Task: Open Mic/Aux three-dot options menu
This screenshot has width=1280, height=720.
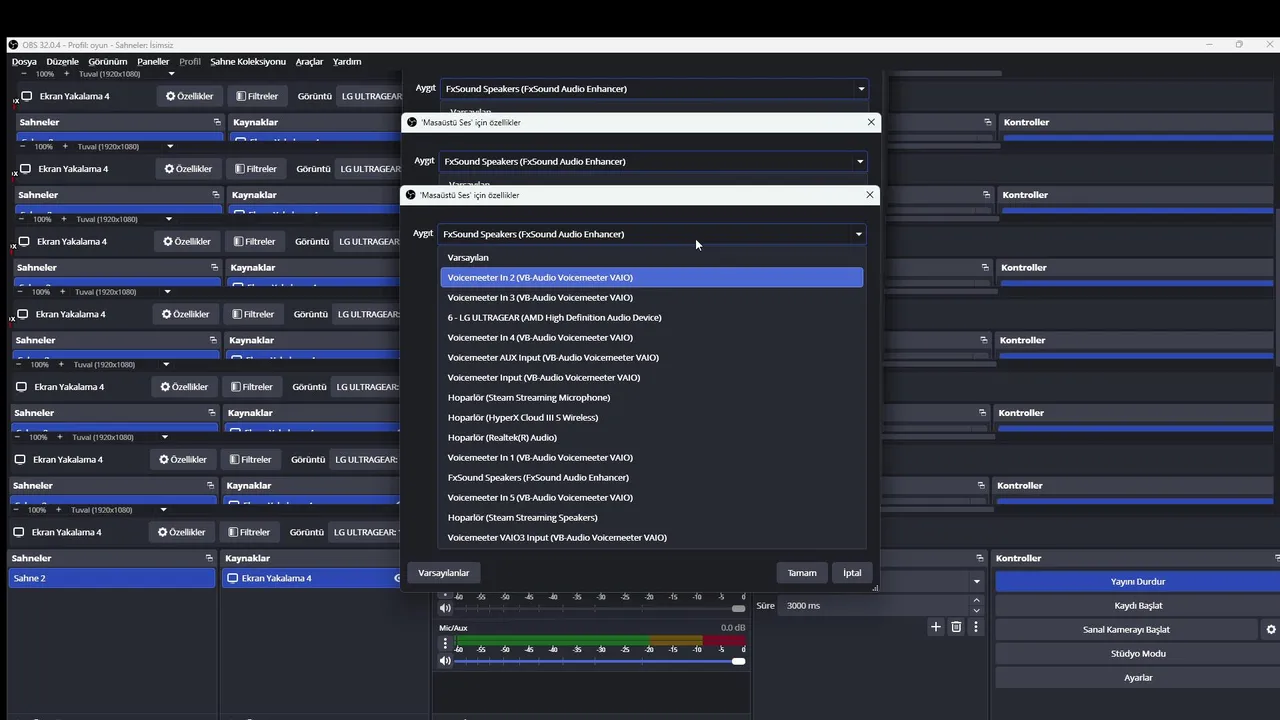Action: pos(445,643)
